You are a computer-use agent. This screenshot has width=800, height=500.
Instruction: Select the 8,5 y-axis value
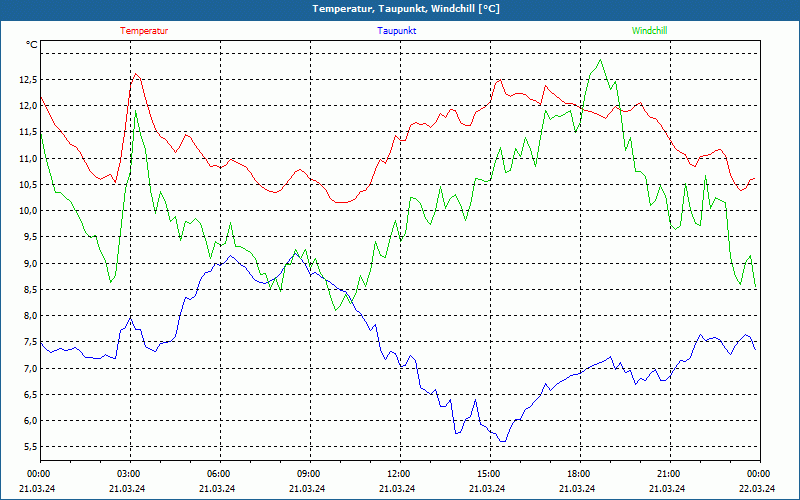click(x=31, y=290)
